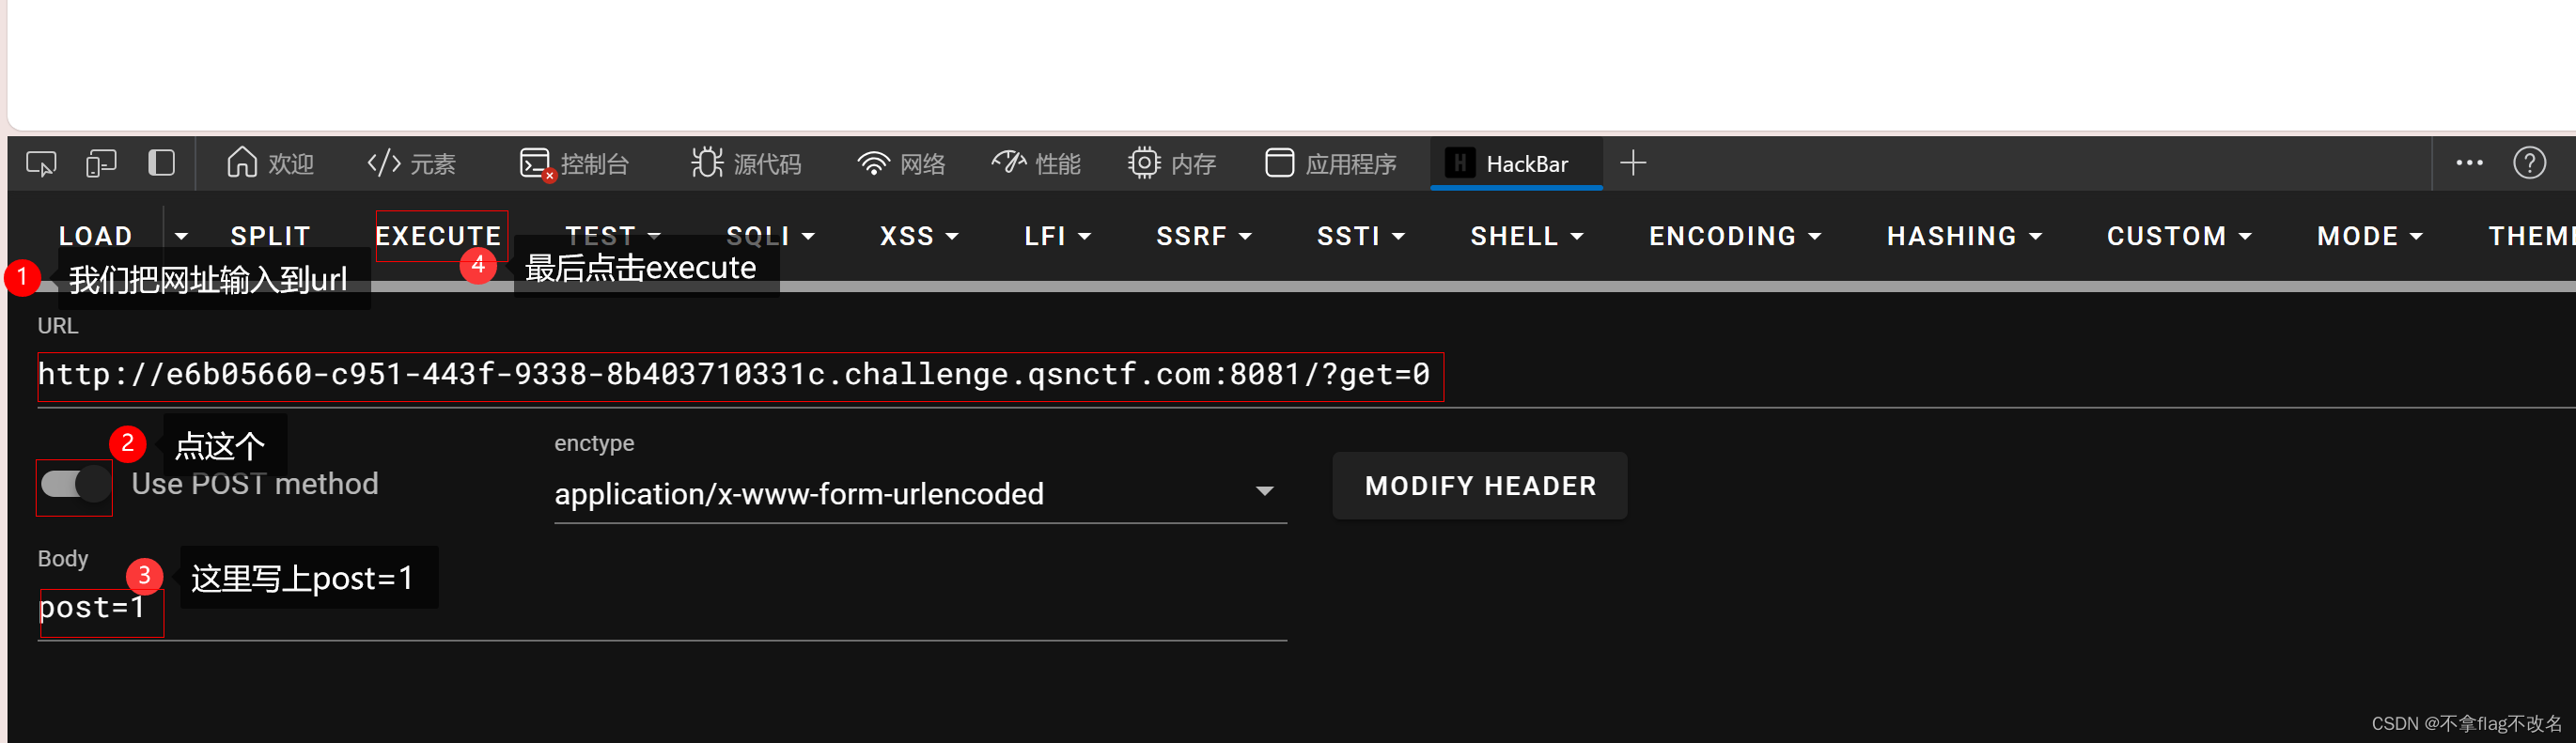Toggle the device emulation icon
2576x743 pixels.
click(100, 163)
